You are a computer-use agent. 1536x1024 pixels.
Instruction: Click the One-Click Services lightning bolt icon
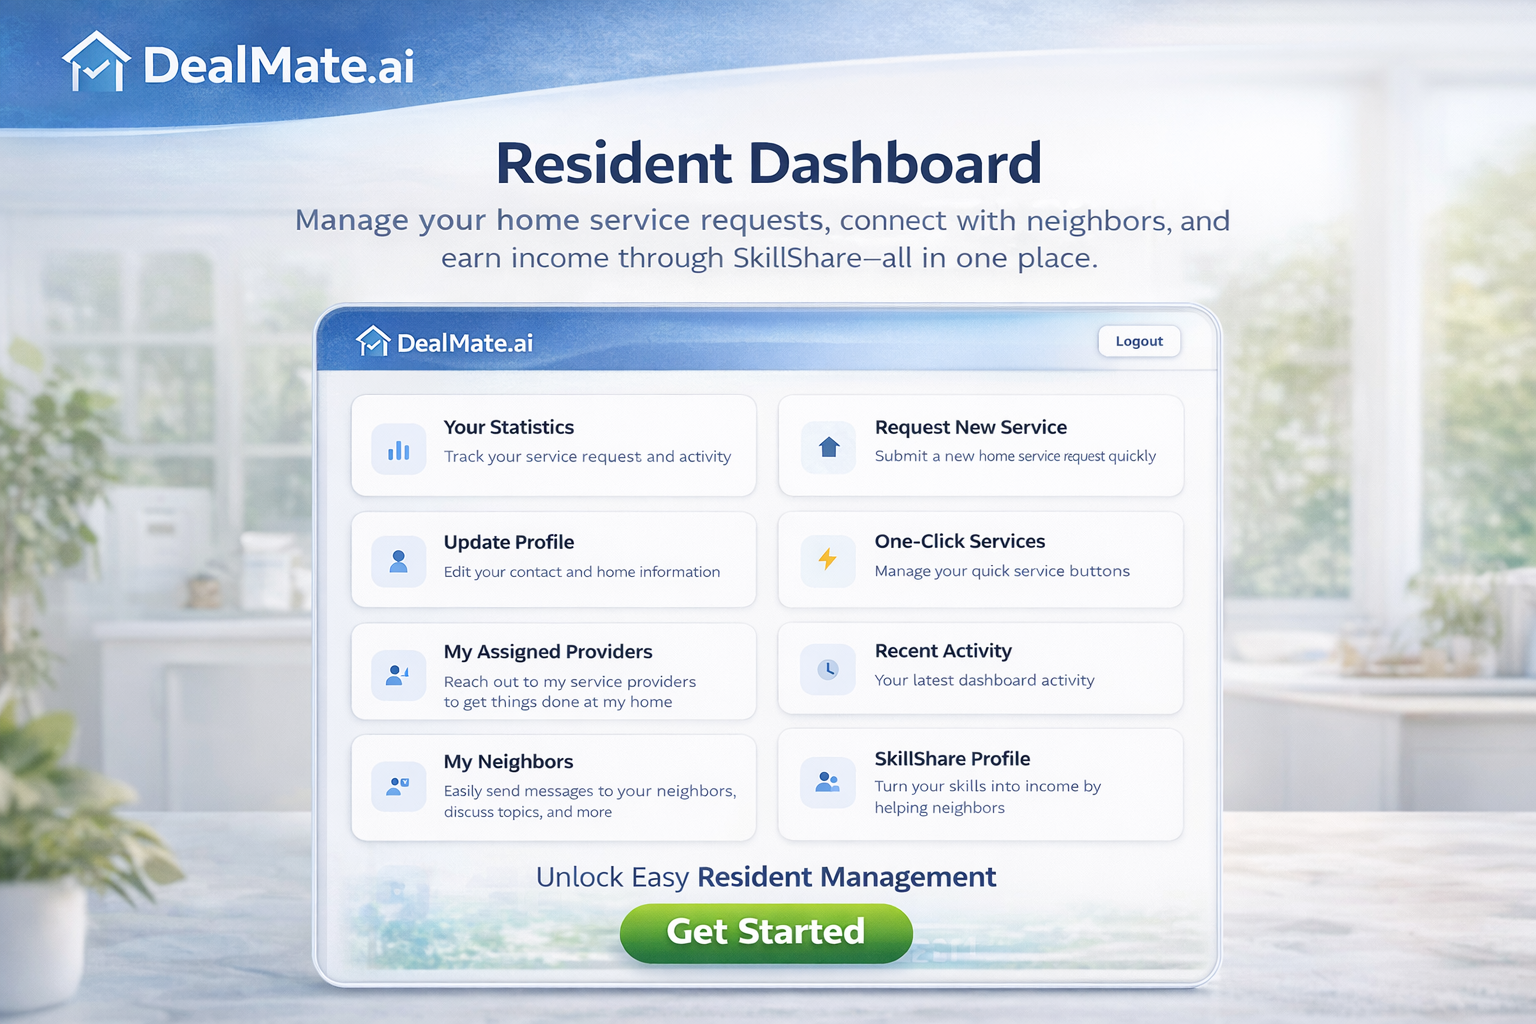(827, 561)
